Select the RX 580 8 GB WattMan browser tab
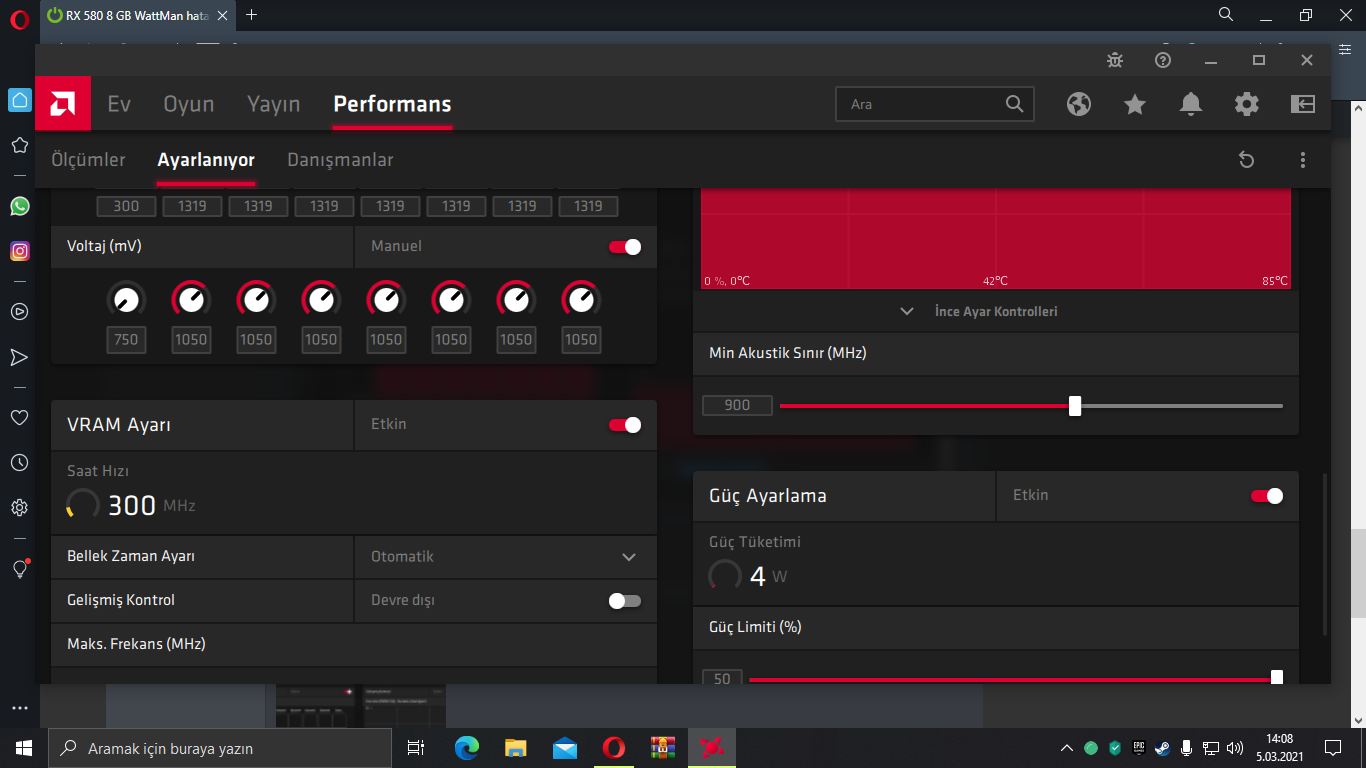The width and height of the screenshot is (1366, 768). 139,16
